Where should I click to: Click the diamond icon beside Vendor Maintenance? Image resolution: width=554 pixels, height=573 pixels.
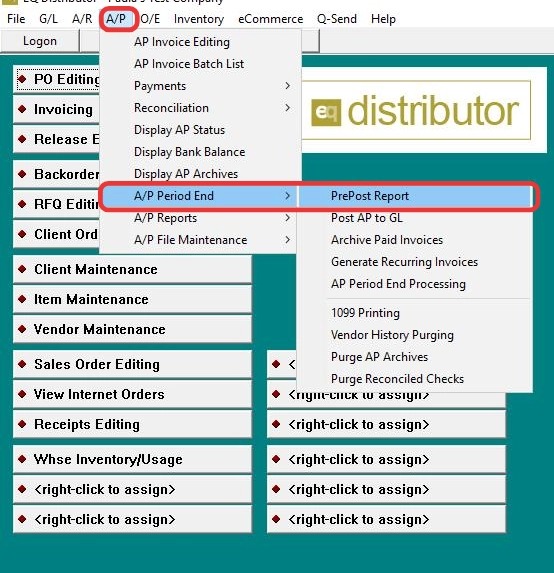click(22, 329)
